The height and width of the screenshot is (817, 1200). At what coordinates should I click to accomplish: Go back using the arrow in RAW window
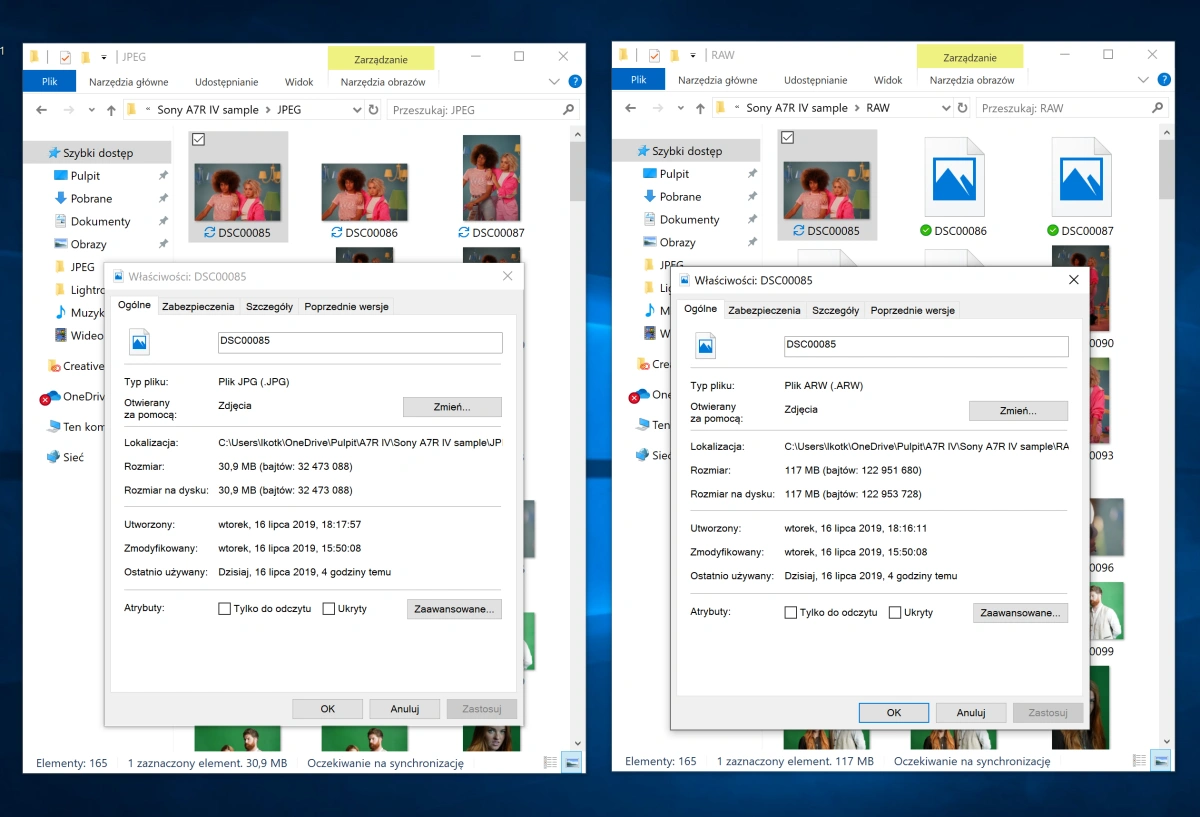[630, 108]
